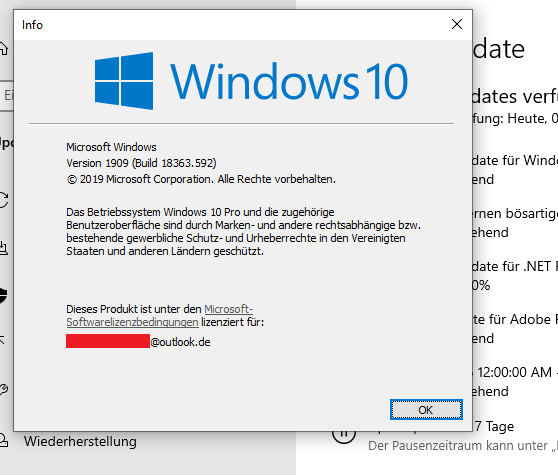
Task: Open Delivery Optimization icon in Settings sidebar
Action: click(4, 248)
